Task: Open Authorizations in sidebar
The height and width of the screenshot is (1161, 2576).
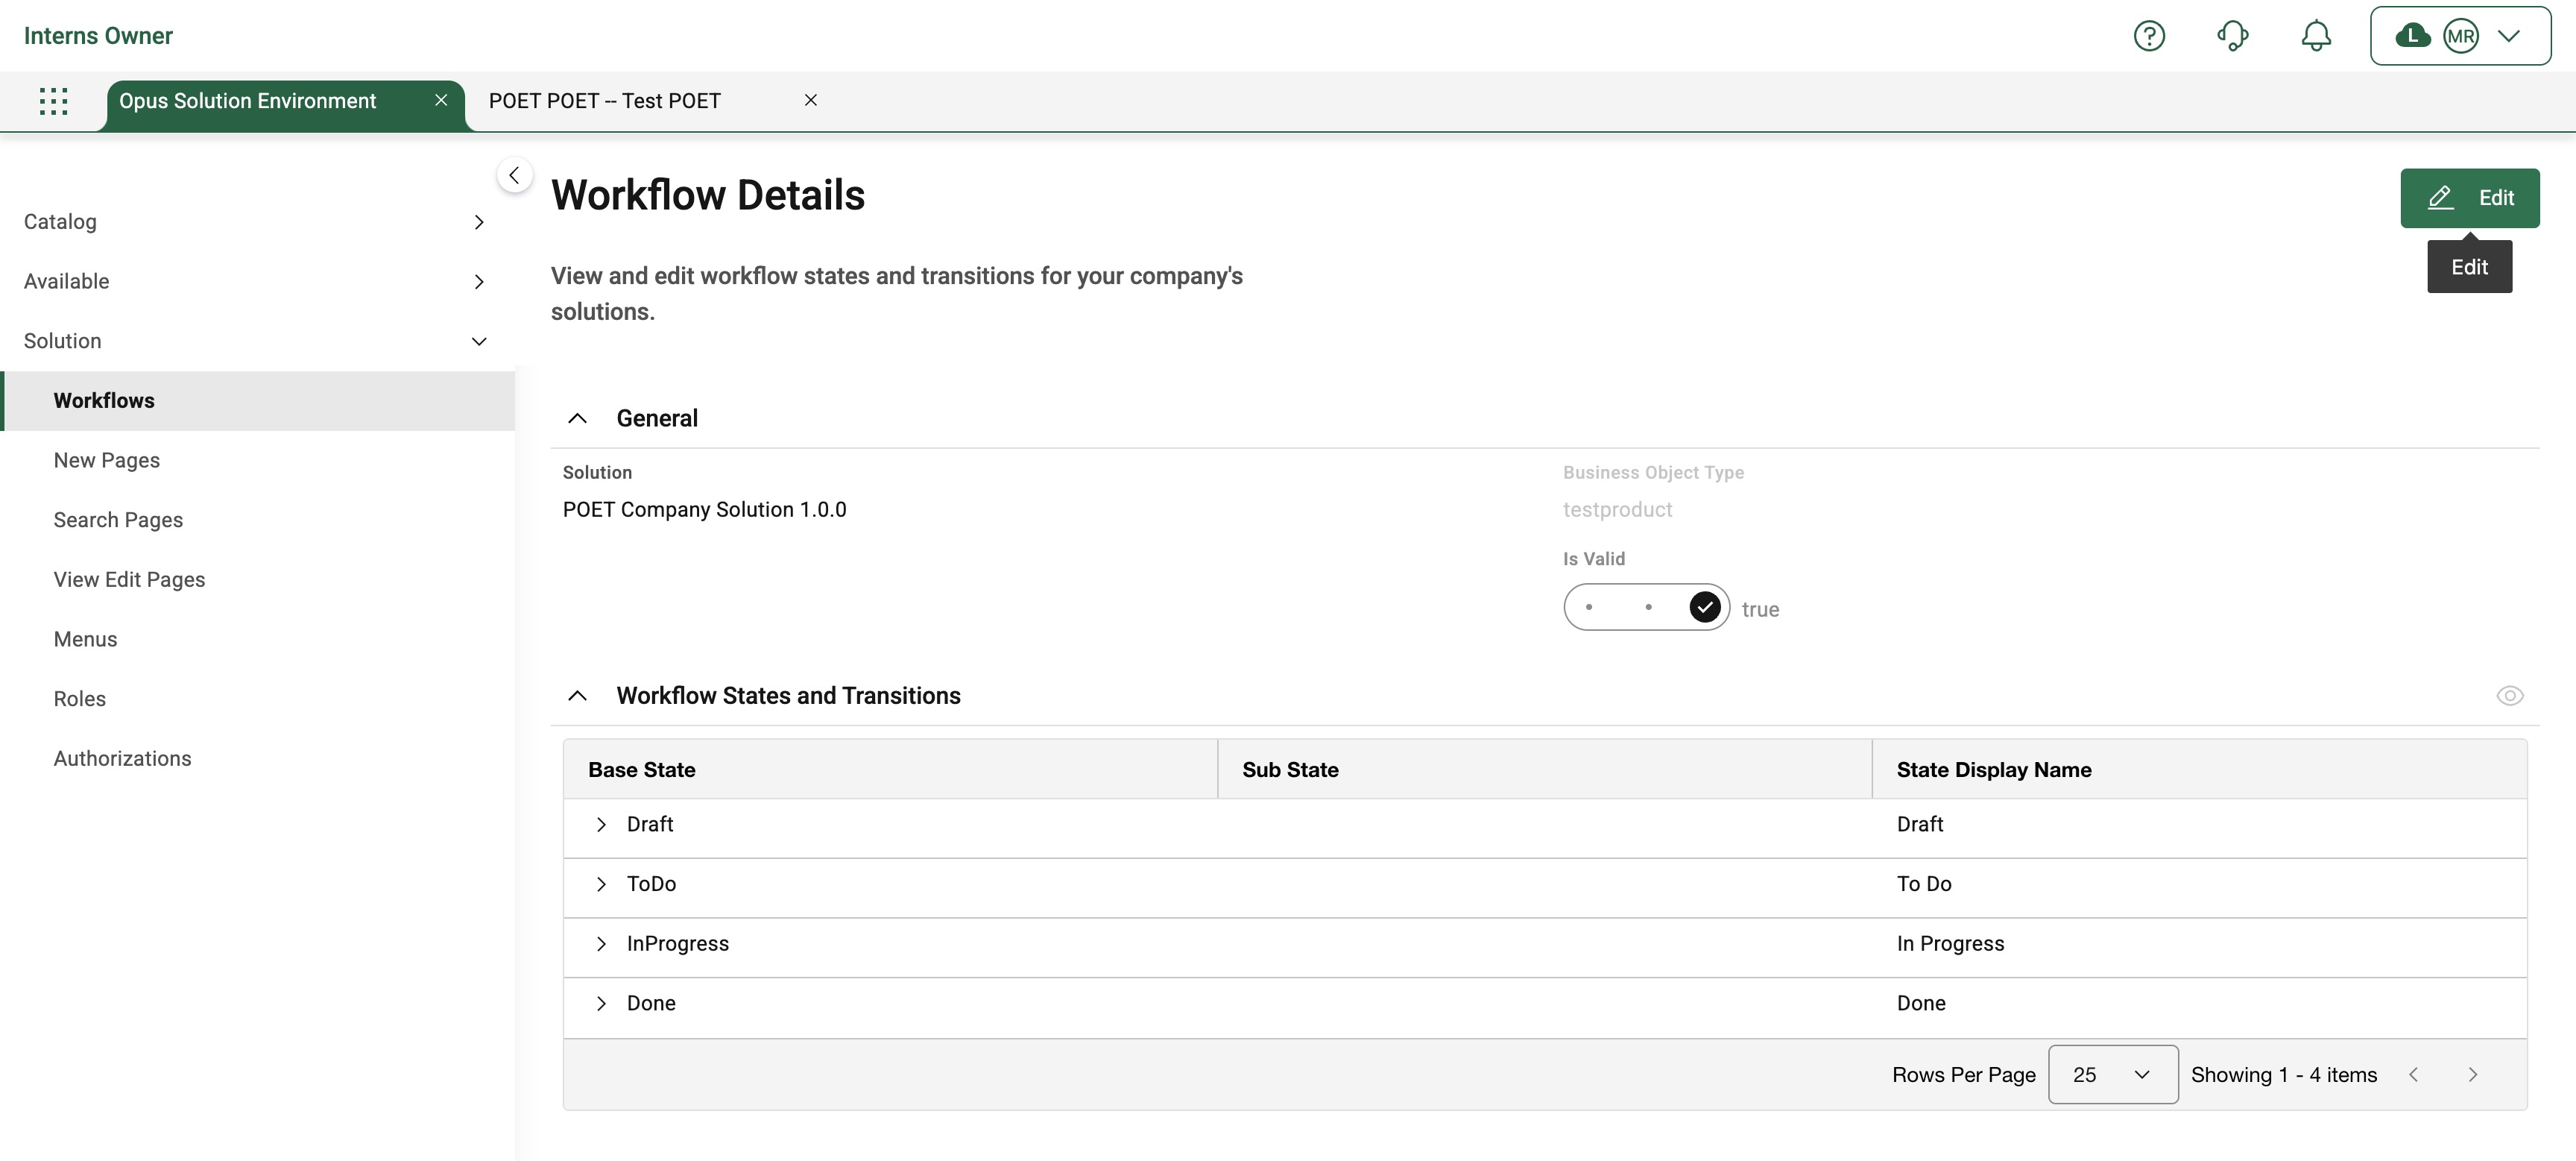Action: pyautogui.click(x=259, y=759)
